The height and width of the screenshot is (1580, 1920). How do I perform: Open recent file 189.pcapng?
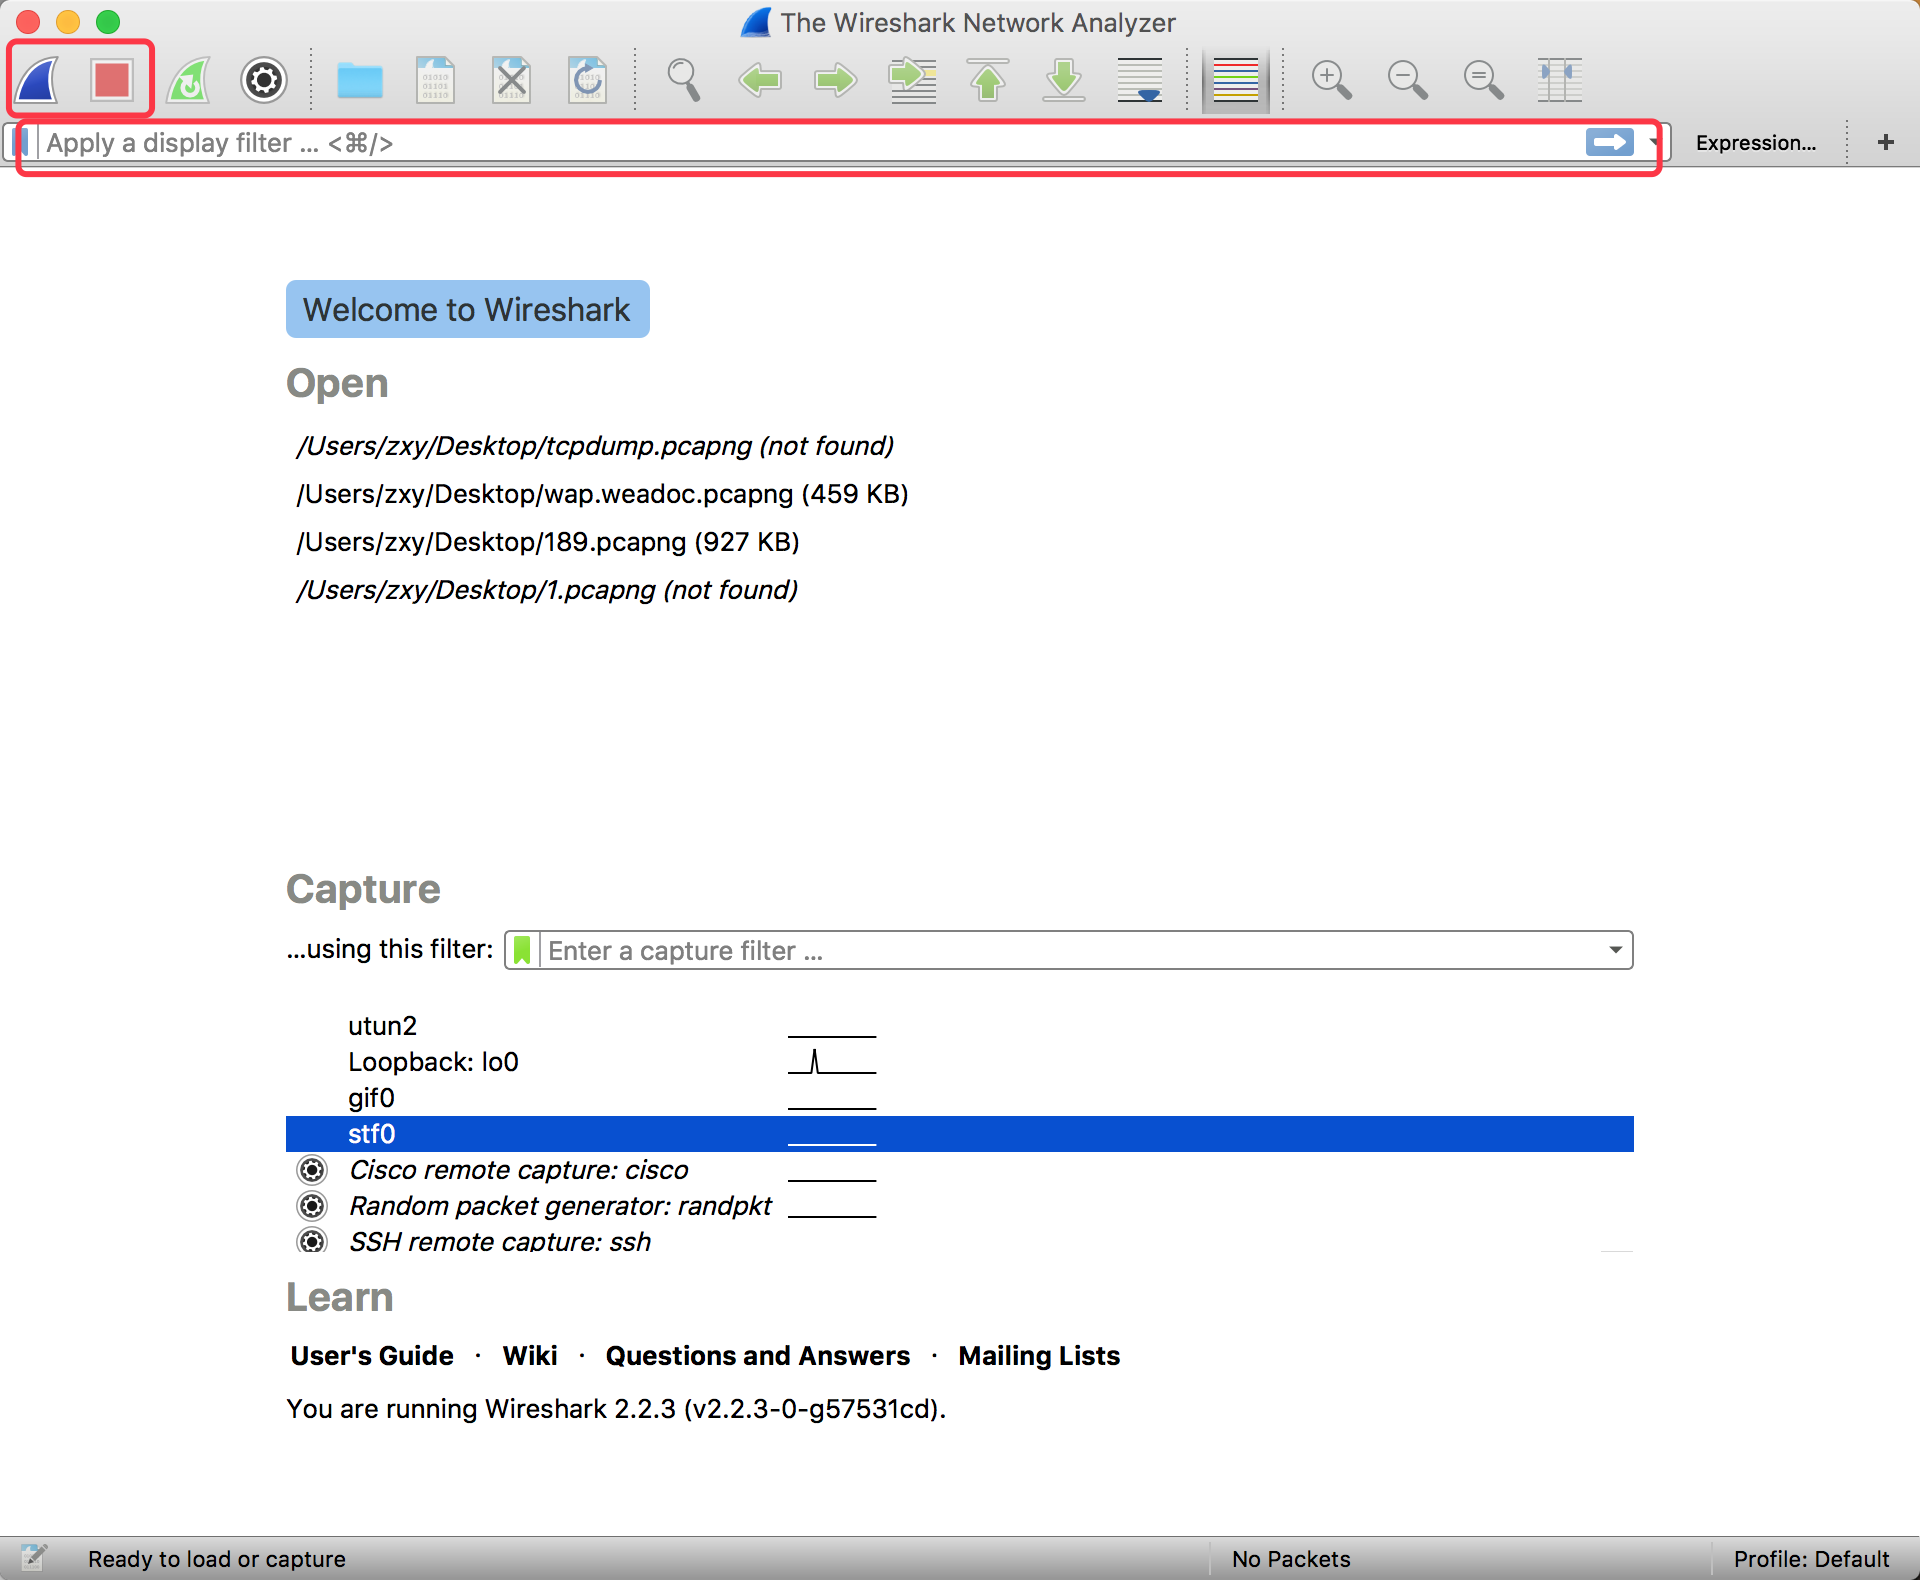tap(548, 542)
